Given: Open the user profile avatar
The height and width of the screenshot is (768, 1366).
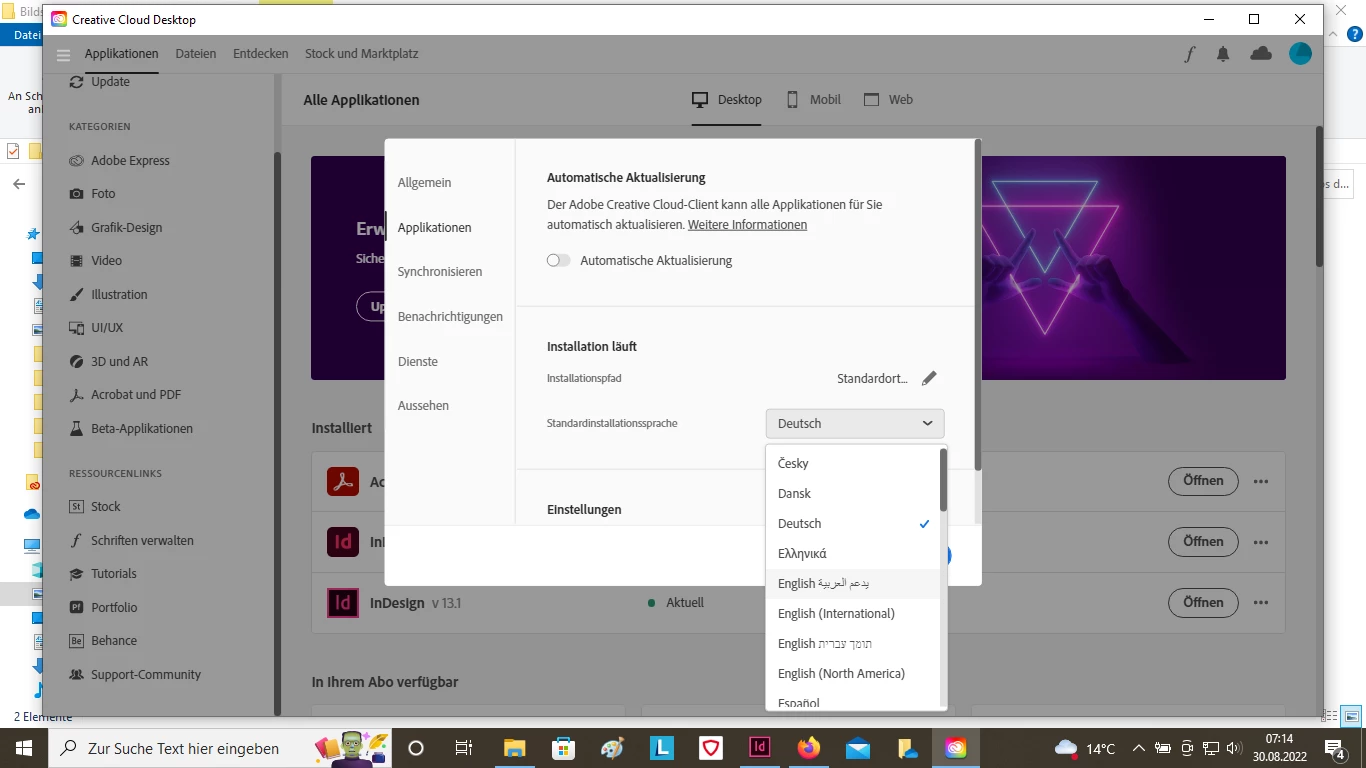Looking at the screenshot, I should (x=1300, y=54).
